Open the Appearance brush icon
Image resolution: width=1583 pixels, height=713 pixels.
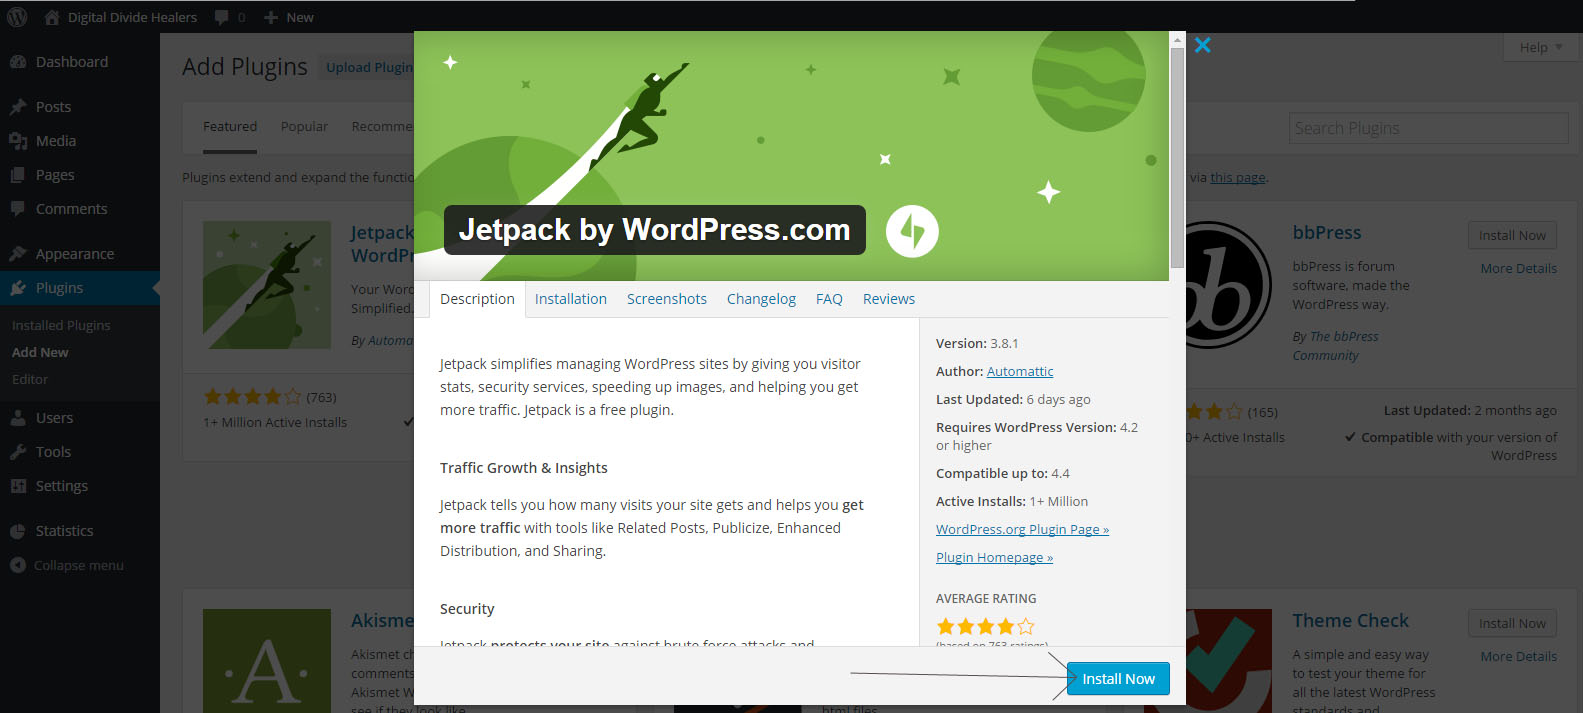18,254
